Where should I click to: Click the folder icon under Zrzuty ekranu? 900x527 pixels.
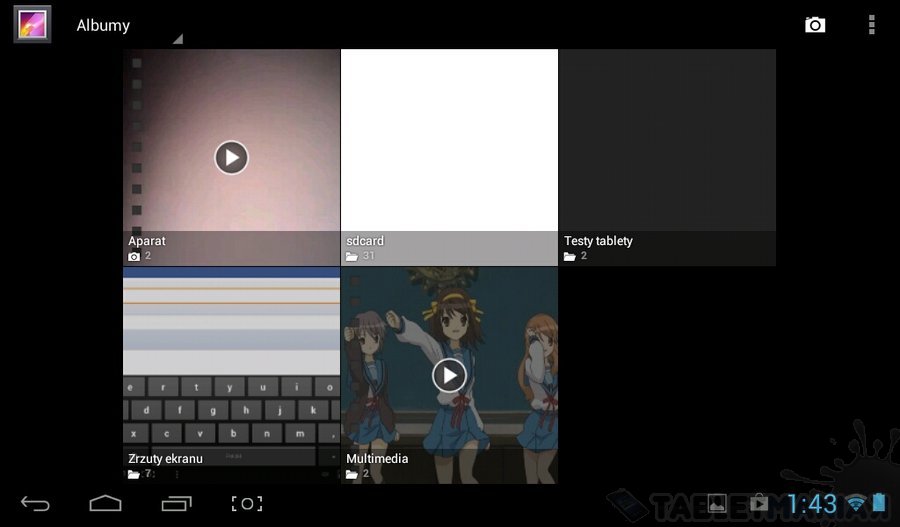tap(134, 474)
